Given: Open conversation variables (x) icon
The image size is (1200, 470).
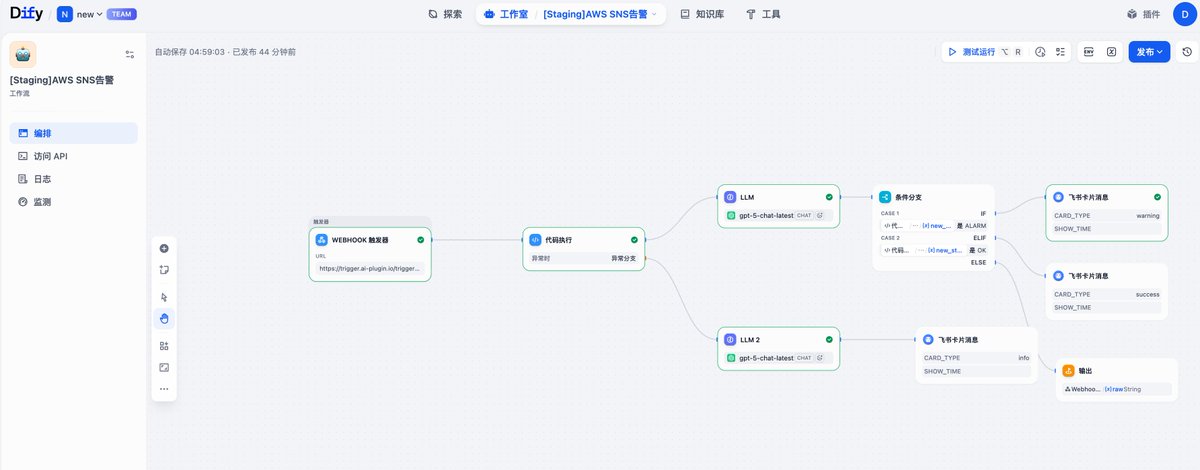Looking at the screenshot, I should point(1111,51).
